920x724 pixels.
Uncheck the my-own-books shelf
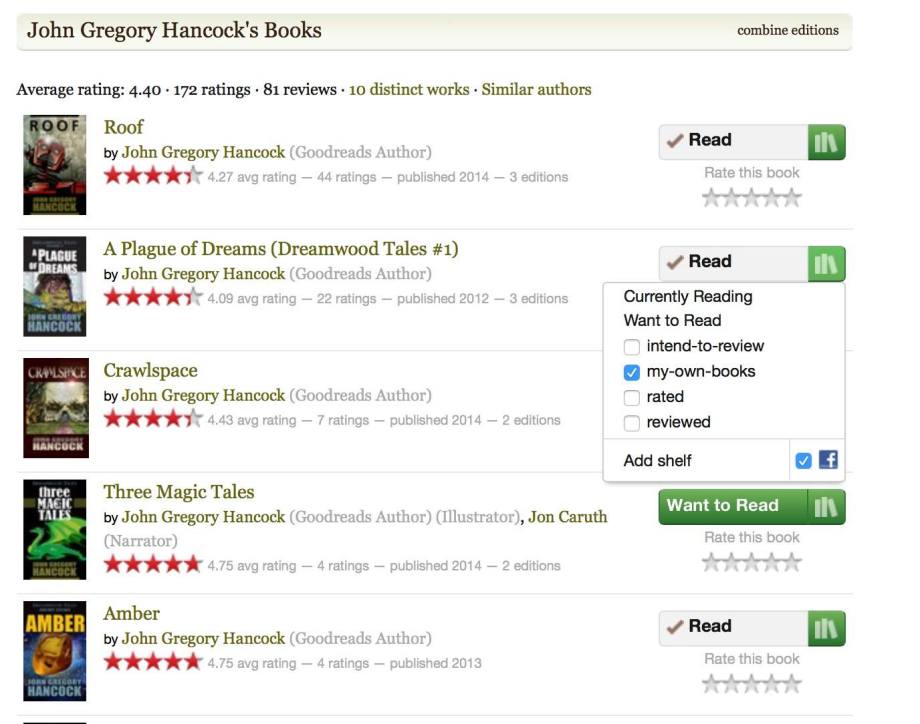[x=631, y=372]
